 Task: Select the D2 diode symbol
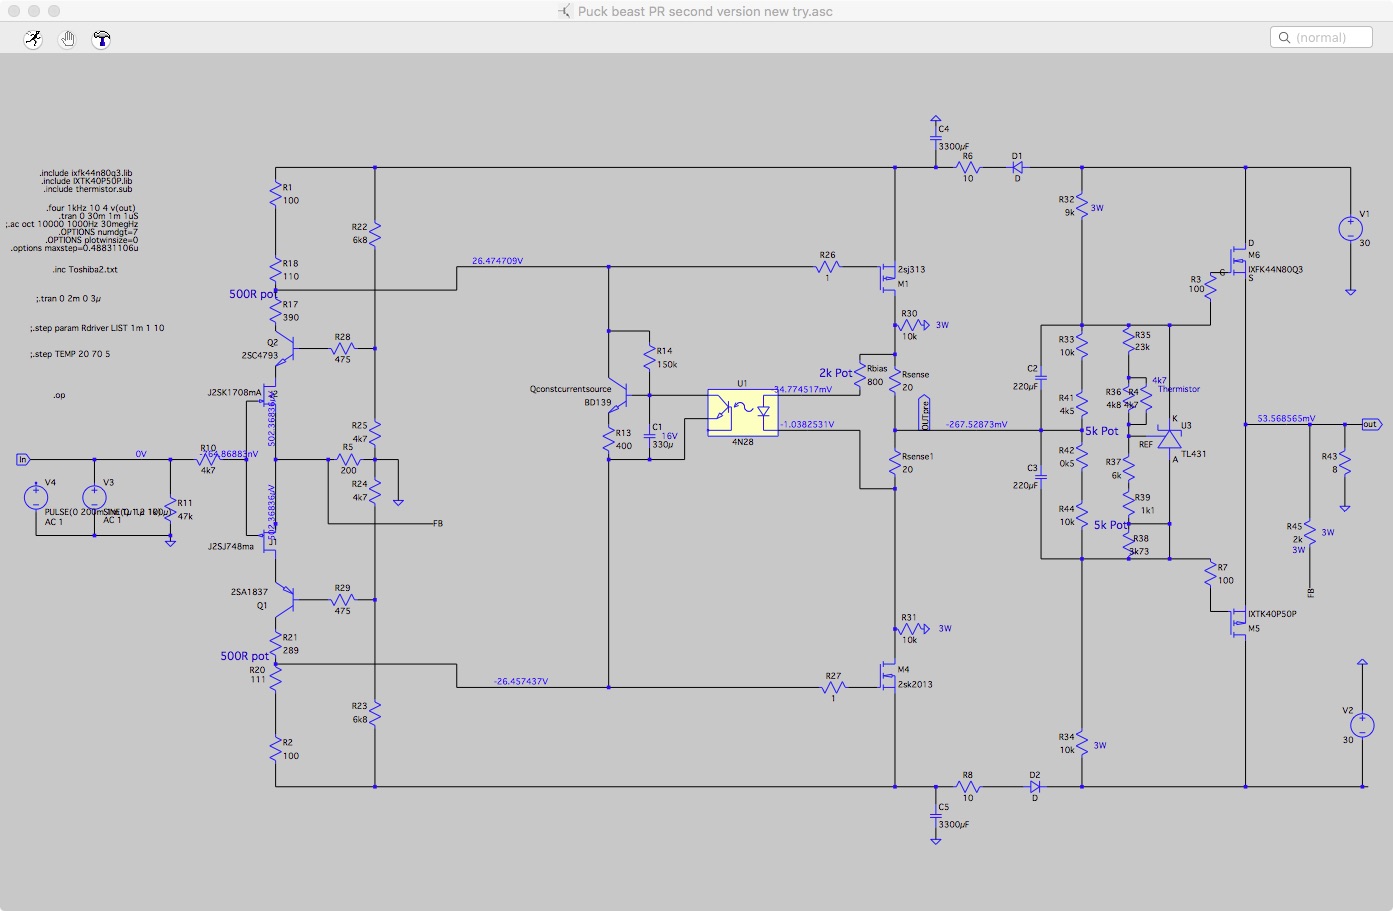click(x=1035, y=787)
